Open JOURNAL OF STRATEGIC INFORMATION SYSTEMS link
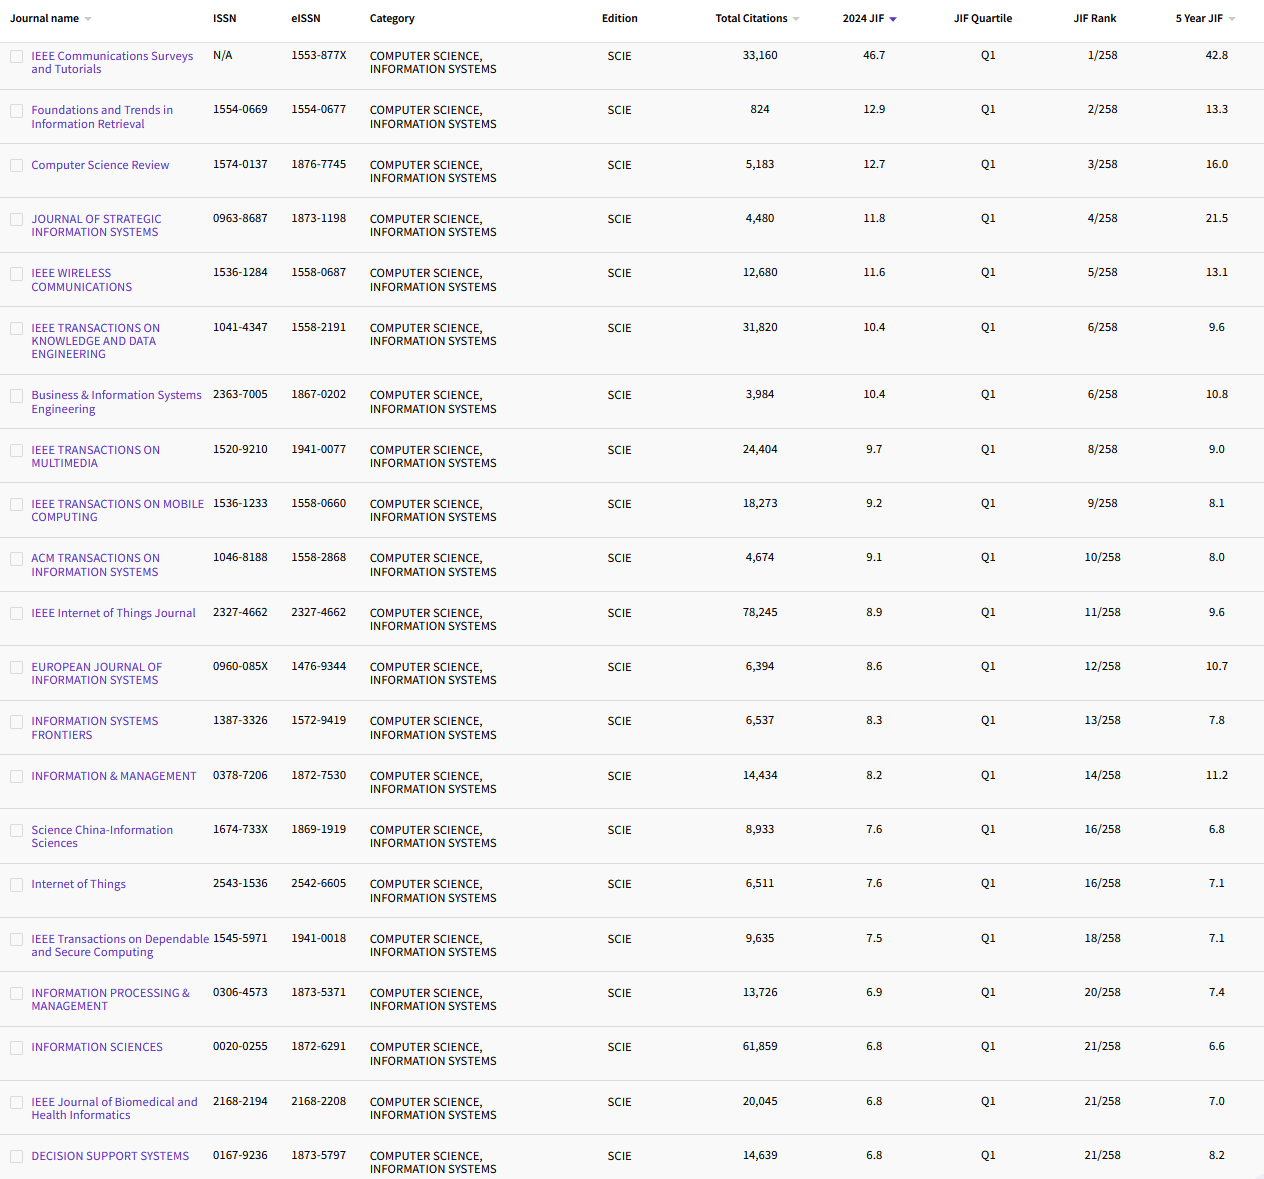 [96, 225]
